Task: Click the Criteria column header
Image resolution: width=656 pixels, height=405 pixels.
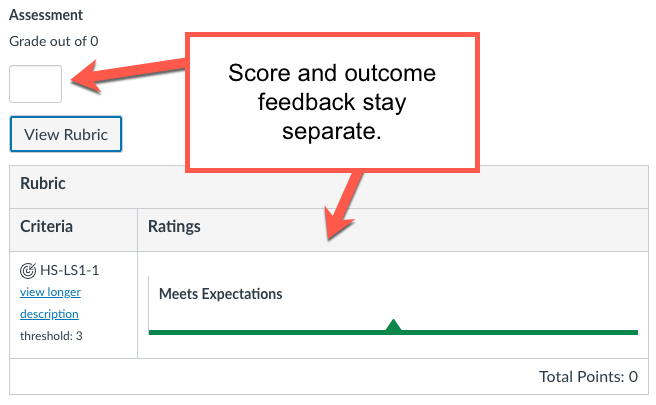Action: tap(46, 227)
